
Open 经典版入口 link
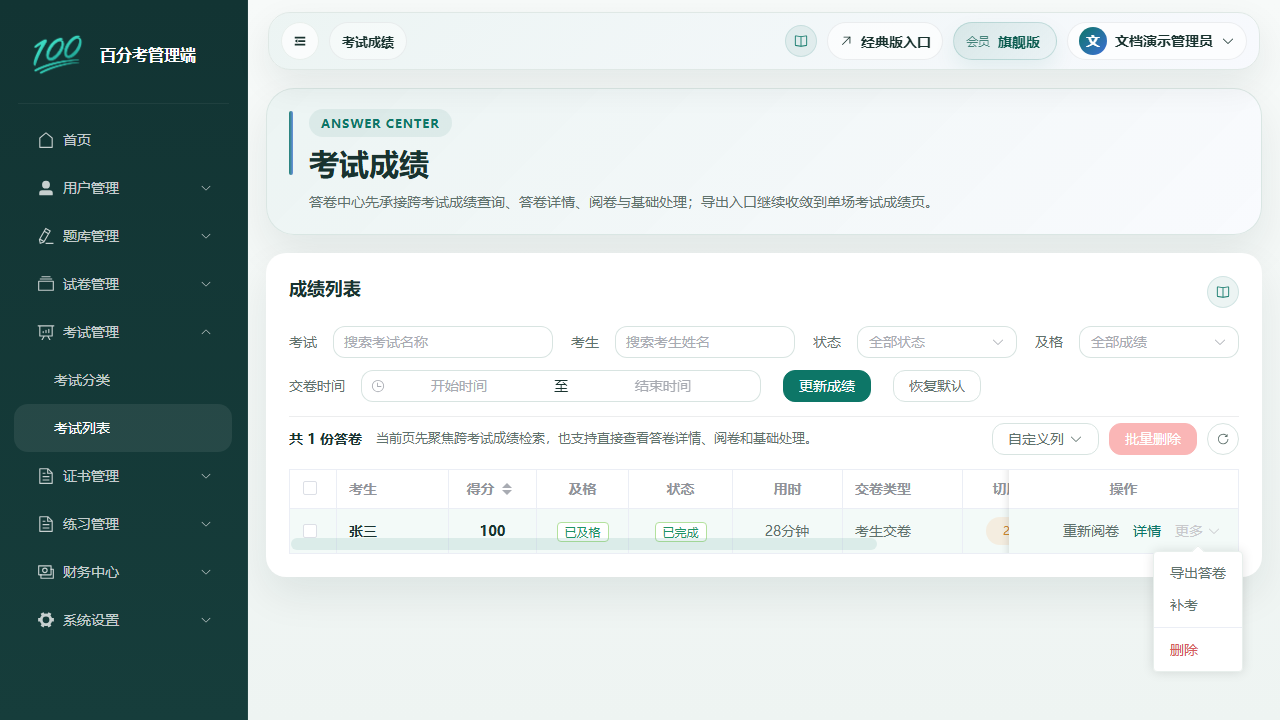pos(885,41)
